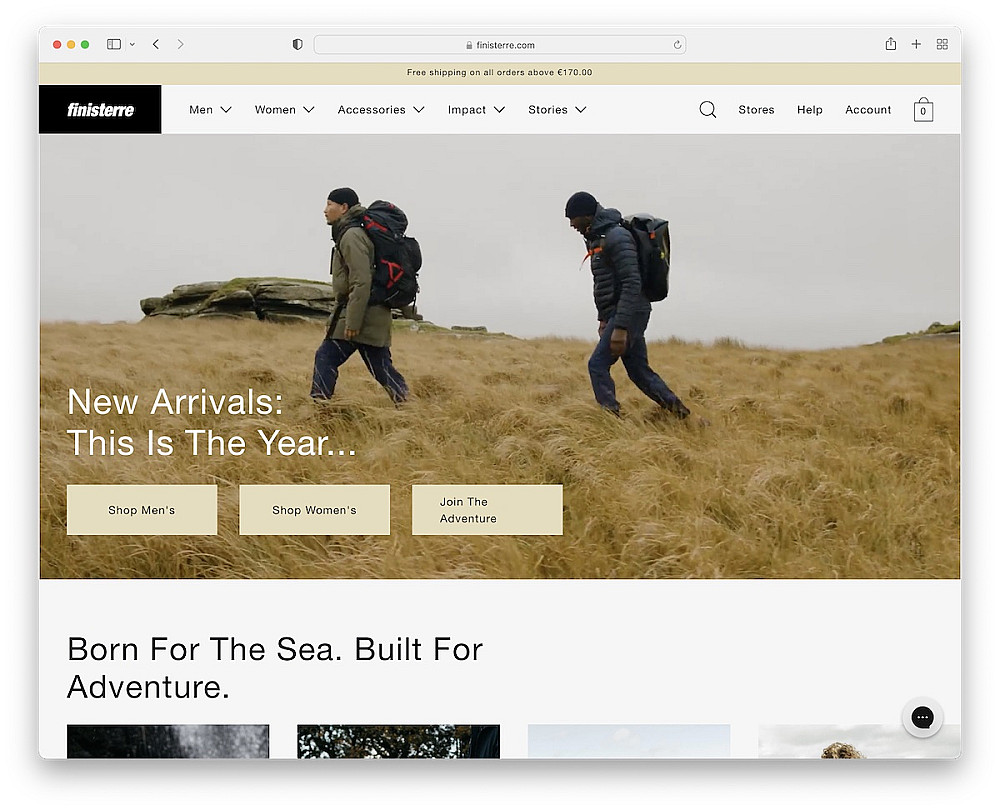Open the Accessories menu
Image resolution: width=1000 pixels, height=810 pixels.
click(371, 110)
